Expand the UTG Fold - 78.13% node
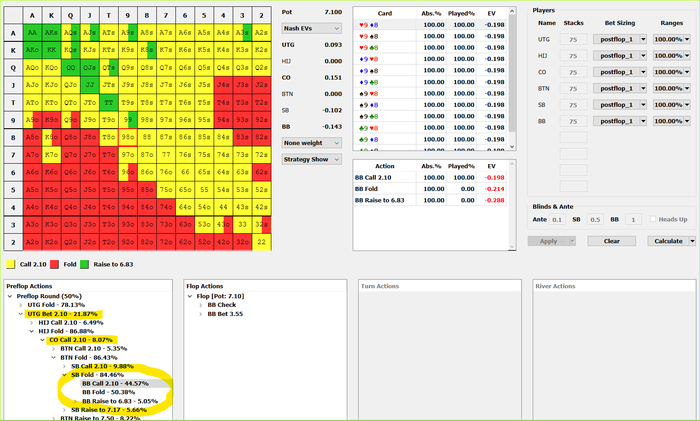The image size is (700, 421). 21,305
